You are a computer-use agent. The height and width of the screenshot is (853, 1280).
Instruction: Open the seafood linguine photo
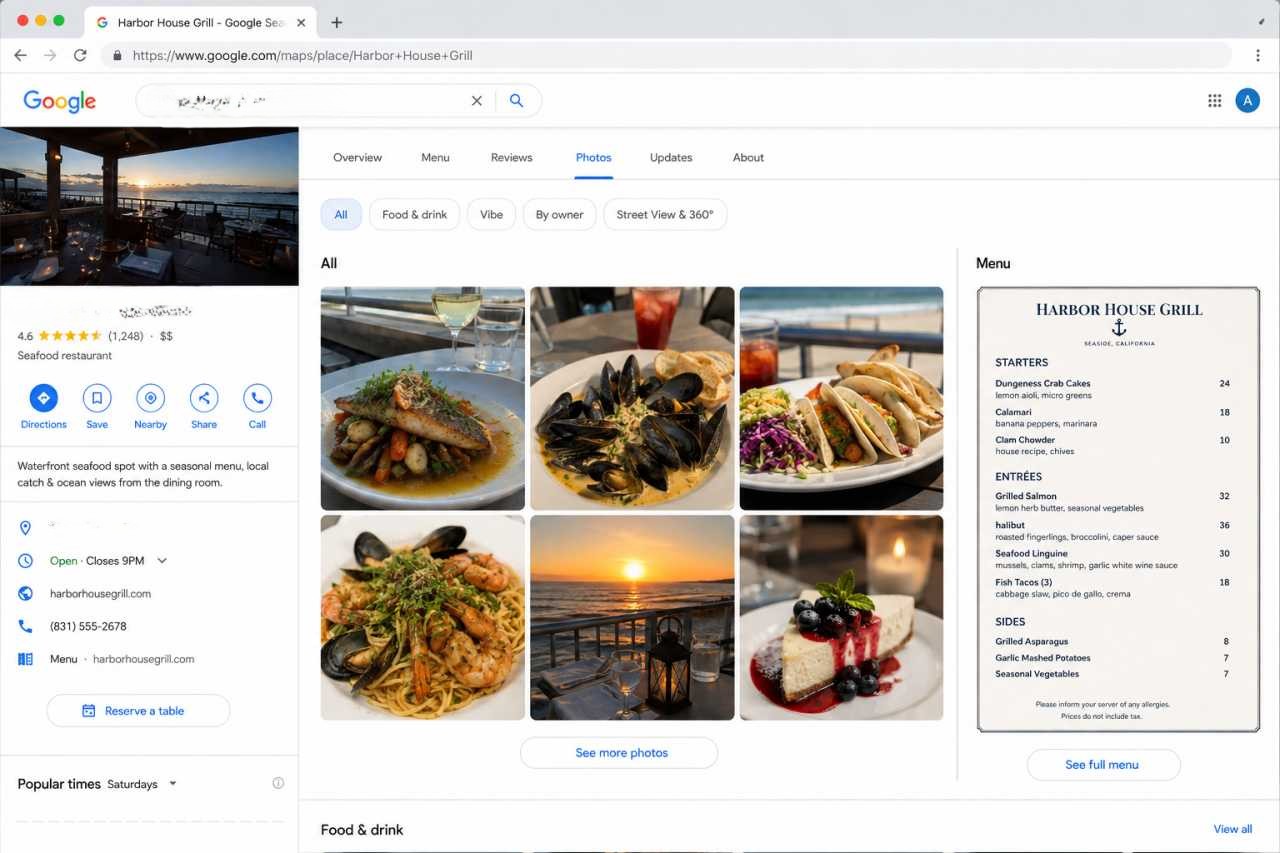pyautogui.click(x=422, y=618)
